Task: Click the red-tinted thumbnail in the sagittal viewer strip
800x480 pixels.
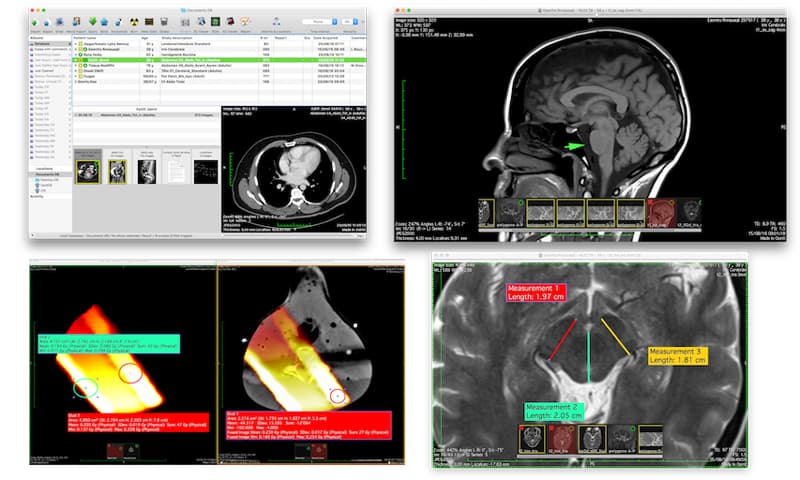Action: (661, 213)
